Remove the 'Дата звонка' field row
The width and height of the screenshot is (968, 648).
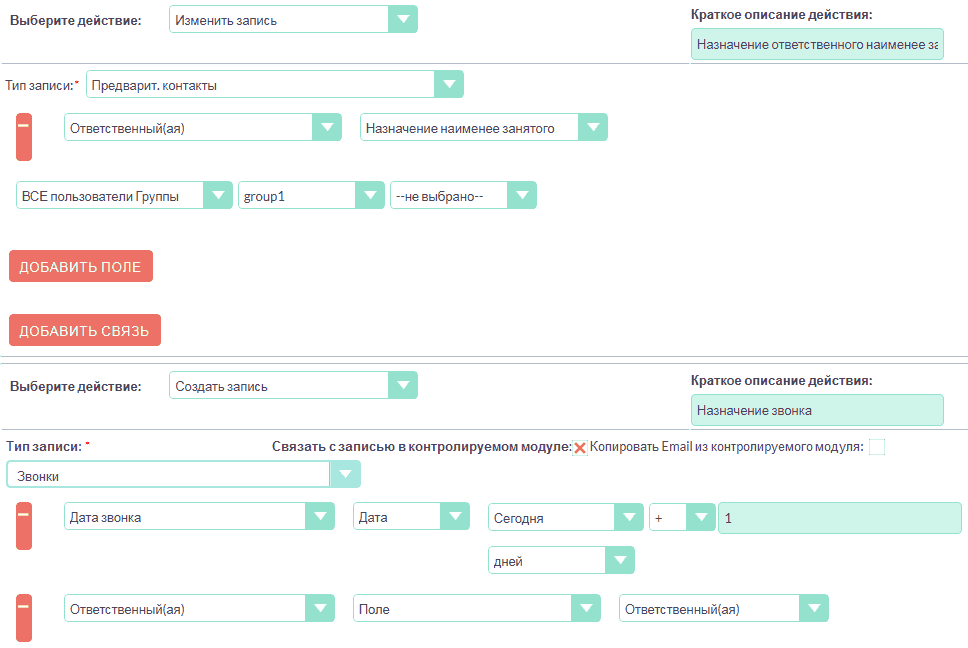tap(24, 525)
